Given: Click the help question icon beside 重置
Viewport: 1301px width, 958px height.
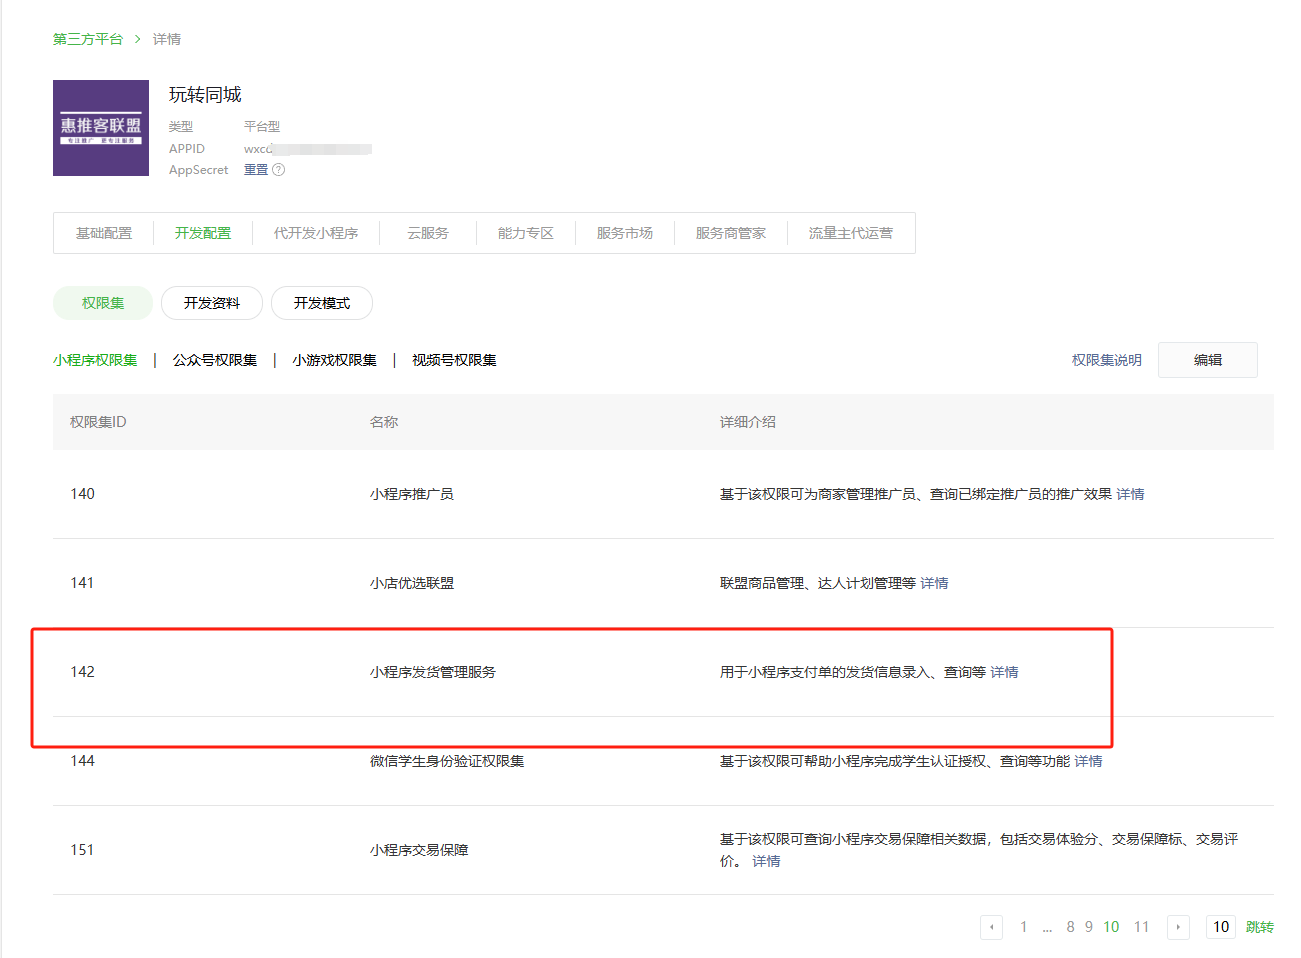Looking at the screenshot, I should [x=279, y=170].
